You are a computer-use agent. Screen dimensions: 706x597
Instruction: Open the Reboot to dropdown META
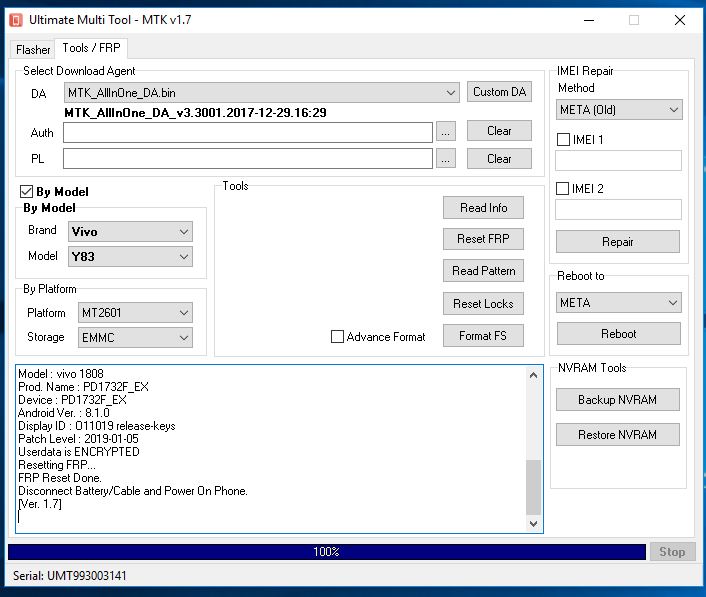click(619, 303)
